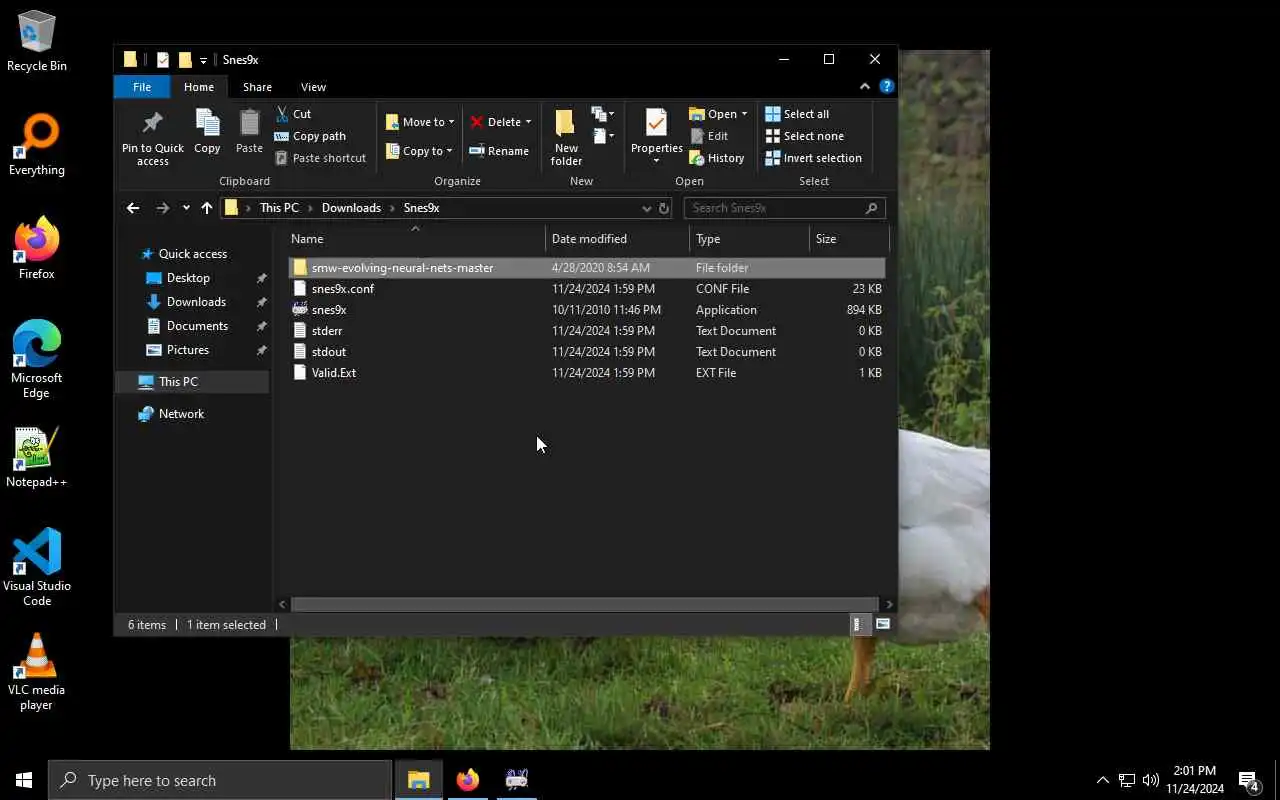Viewport: 1280px width, 800px height.
Task: Open Recycle Bin desktop icon
Action: pyautogui.click(x=37, y=42)
